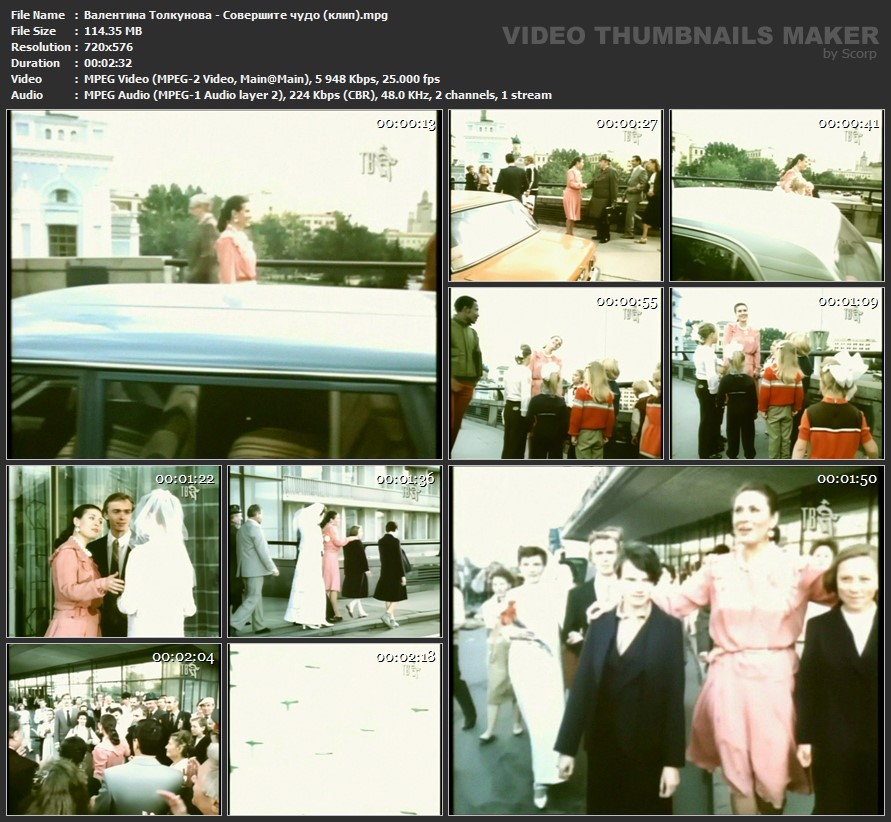The width and height of the screenshot is (891, 822).
Task: Select the thumbnail stamped 00:00:41
Action: [x=777, y=195]
